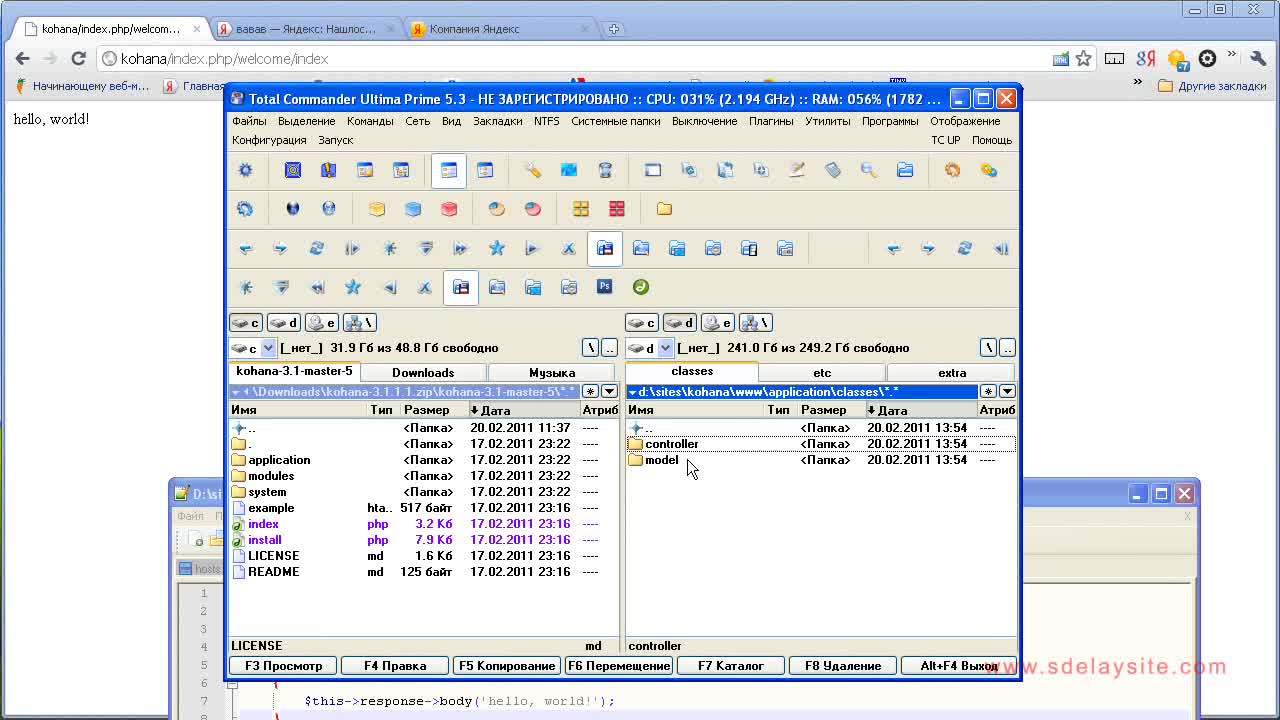
Task: Open right panel favorites asterisk button
Action: (x=988, y=392)
